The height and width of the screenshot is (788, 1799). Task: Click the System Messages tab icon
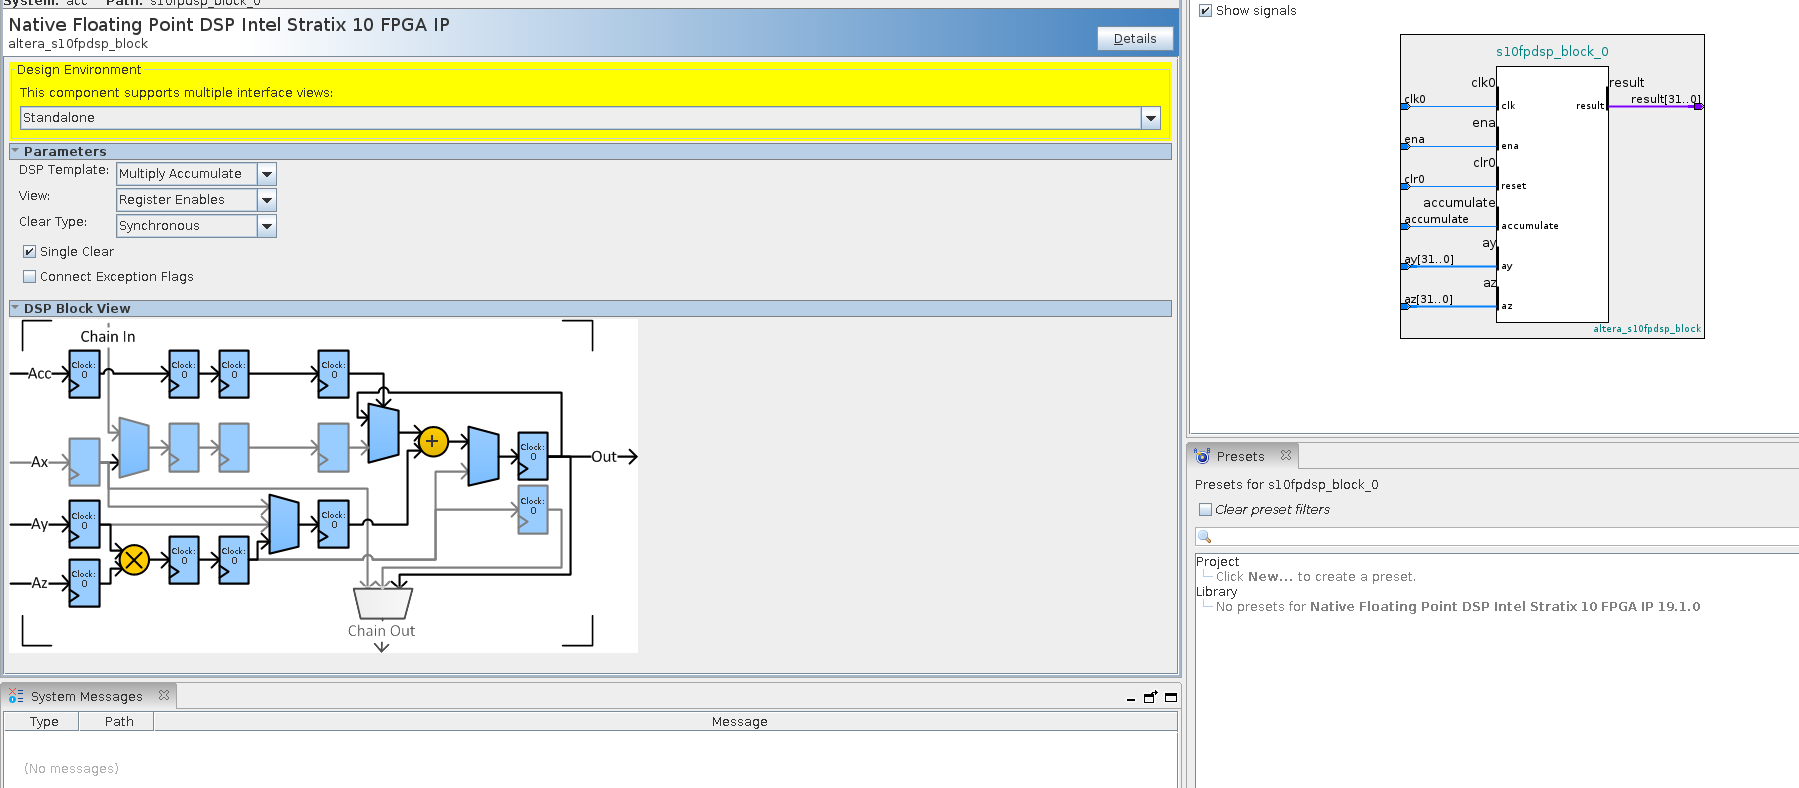pos(16,696)
